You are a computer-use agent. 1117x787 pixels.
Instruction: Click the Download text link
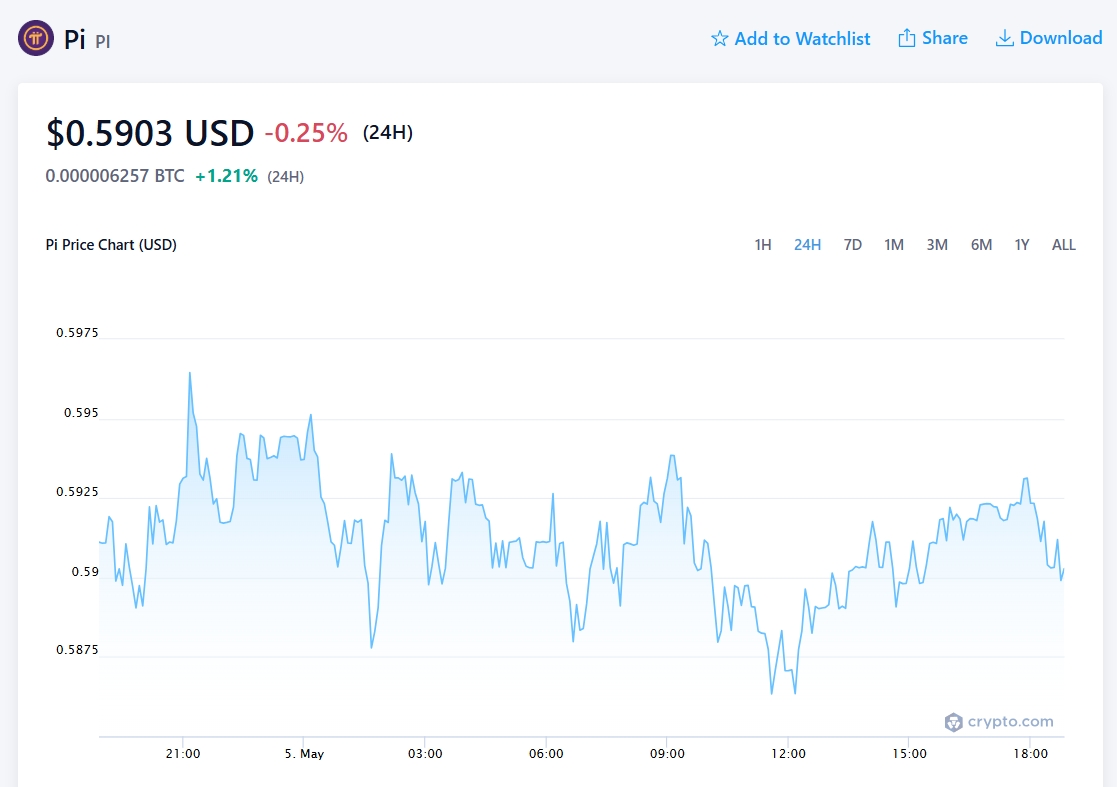pyautogui.click(x=1060, y=38)
